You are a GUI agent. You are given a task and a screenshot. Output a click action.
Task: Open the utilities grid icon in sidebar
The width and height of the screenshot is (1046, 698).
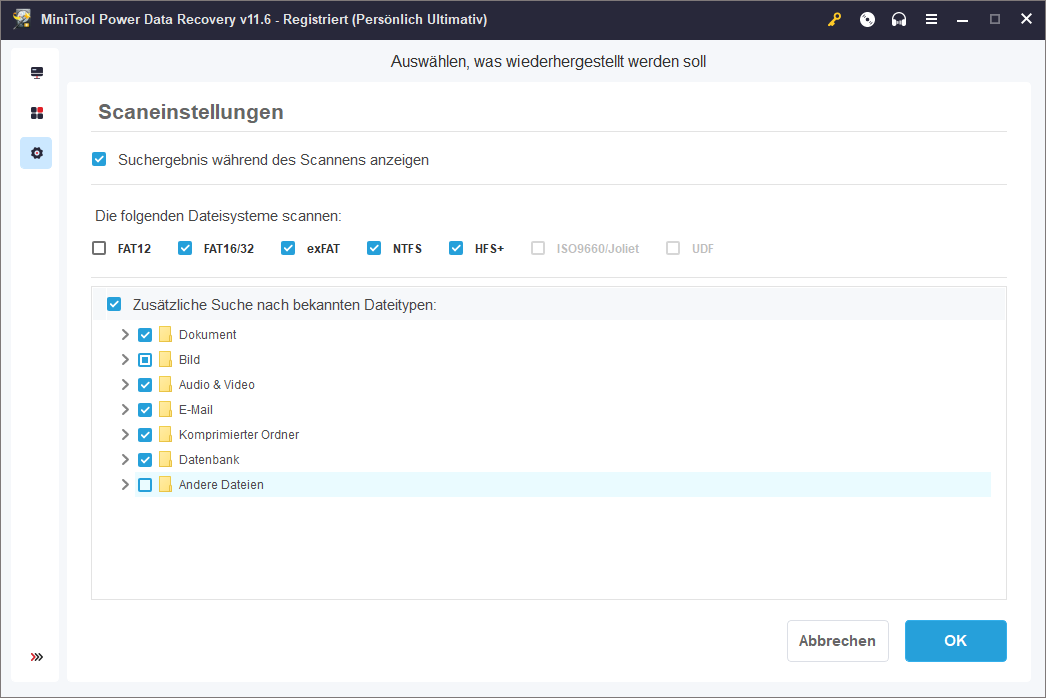(x=37, y=113)
